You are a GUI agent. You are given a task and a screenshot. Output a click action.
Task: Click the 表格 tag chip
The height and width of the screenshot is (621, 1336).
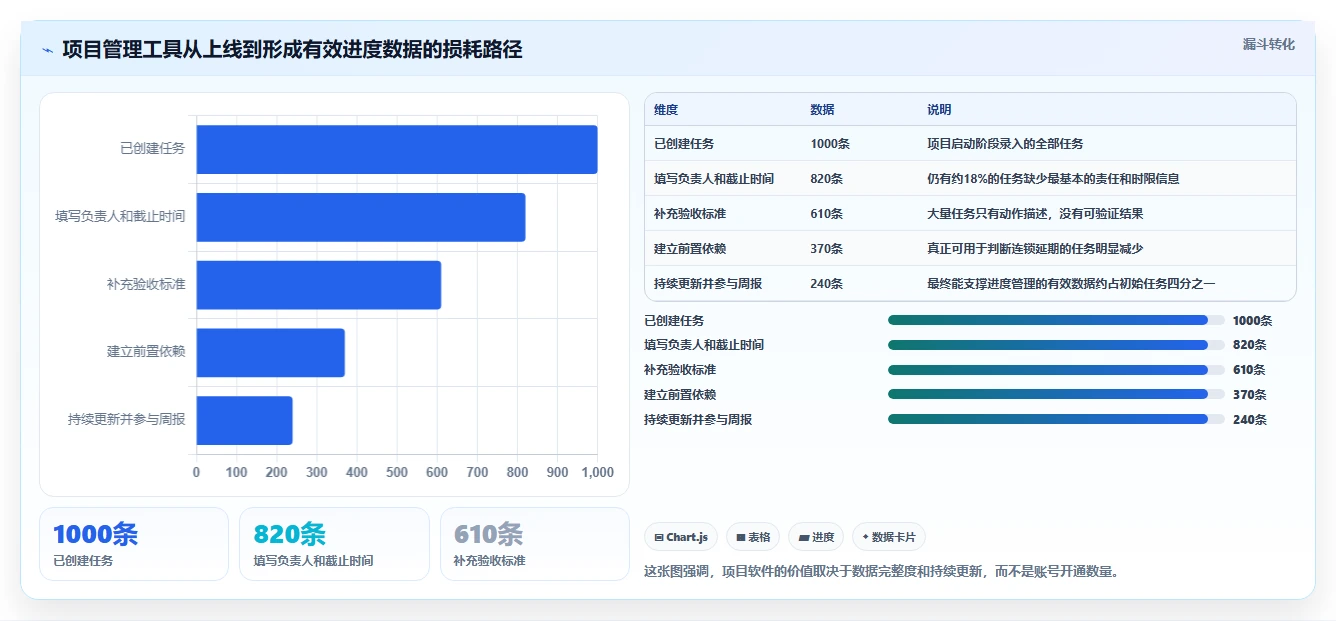pos(753,537)
